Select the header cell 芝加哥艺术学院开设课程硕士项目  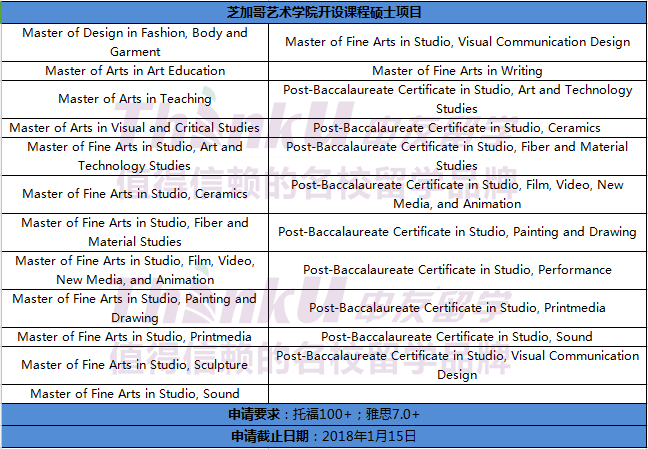tap(324, 12)
